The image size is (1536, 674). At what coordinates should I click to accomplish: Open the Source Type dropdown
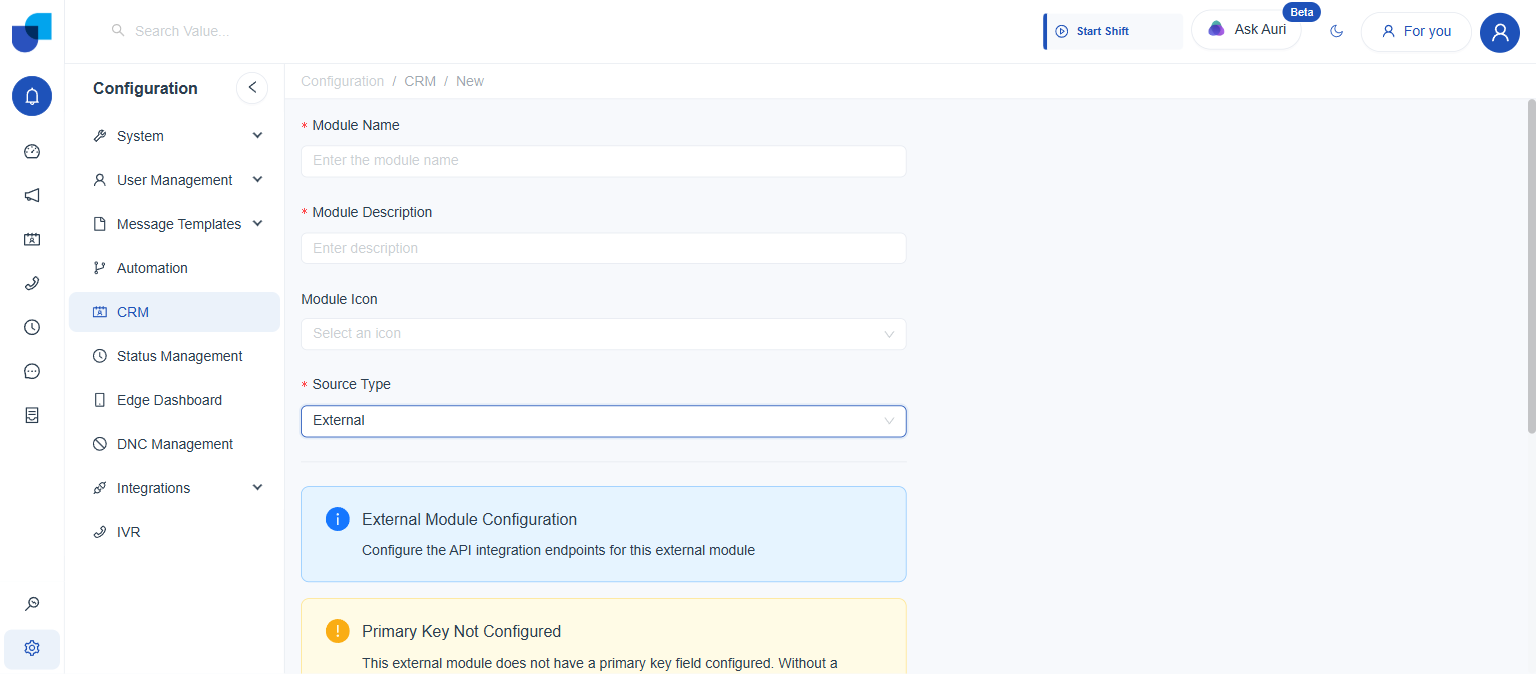coord(604,421)
